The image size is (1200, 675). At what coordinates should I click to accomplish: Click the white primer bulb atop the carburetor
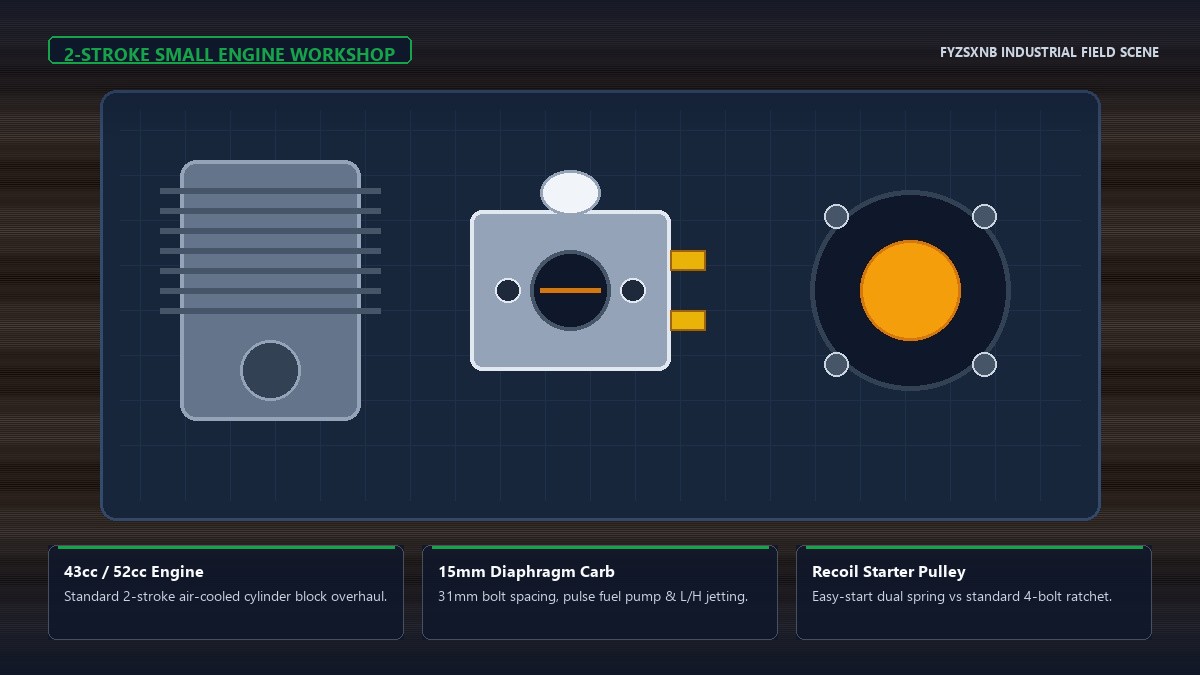tap(570, 193)
